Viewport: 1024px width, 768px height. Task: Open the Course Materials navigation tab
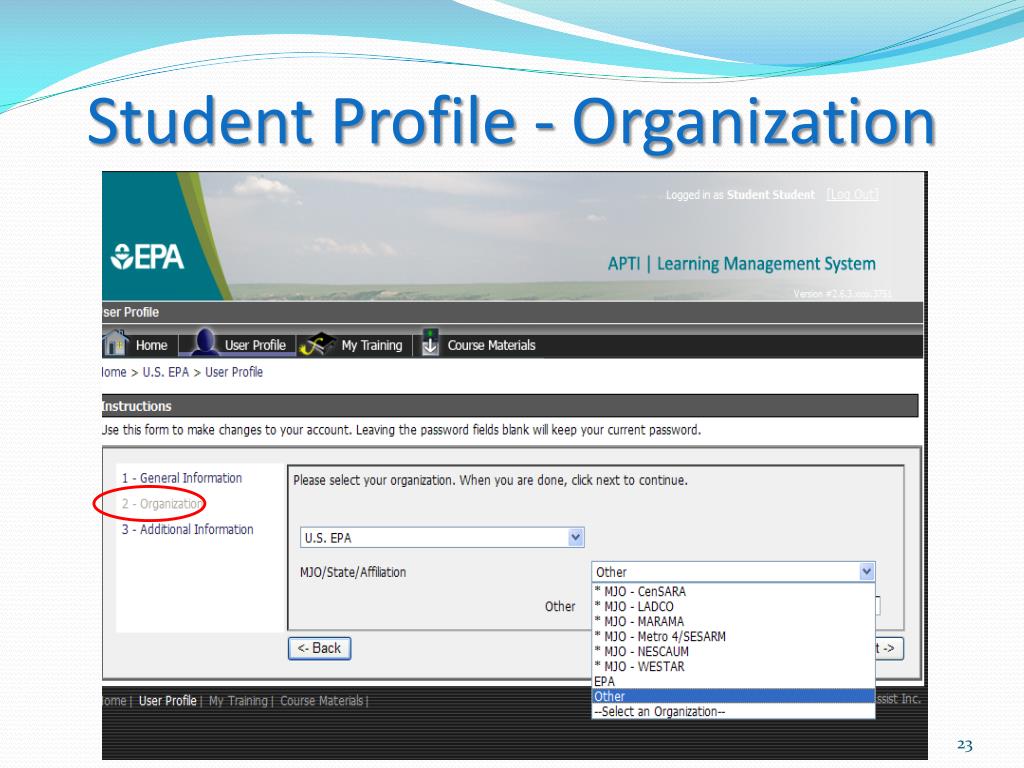[x=491, y=345]
